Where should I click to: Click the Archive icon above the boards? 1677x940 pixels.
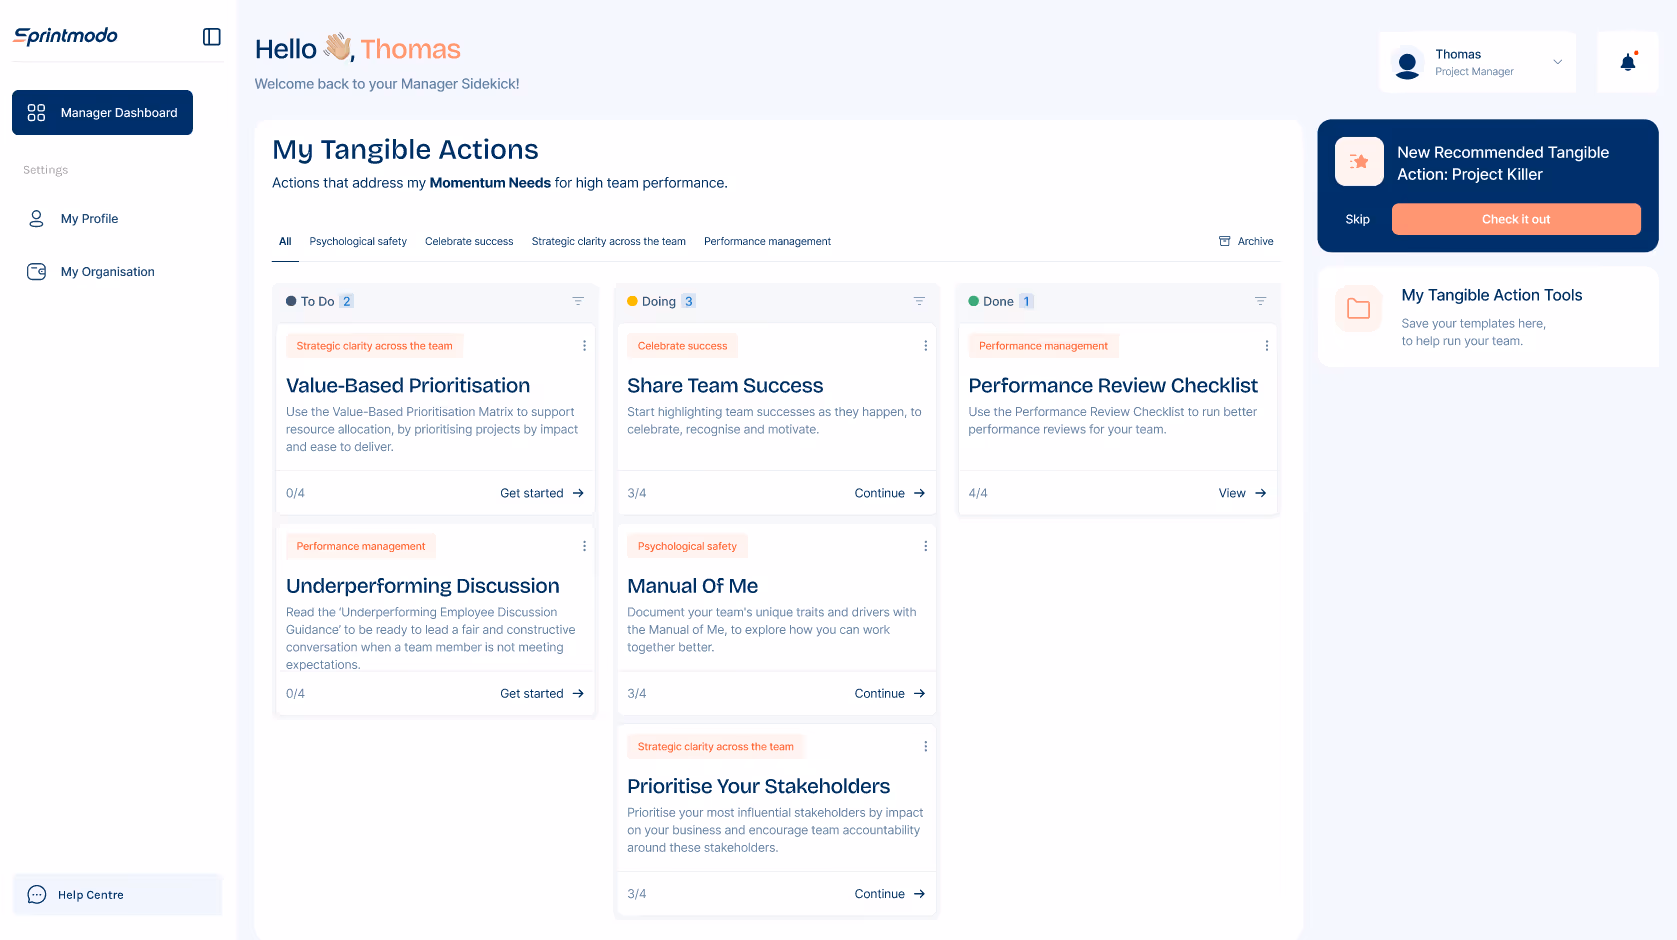pos(1224,241)
